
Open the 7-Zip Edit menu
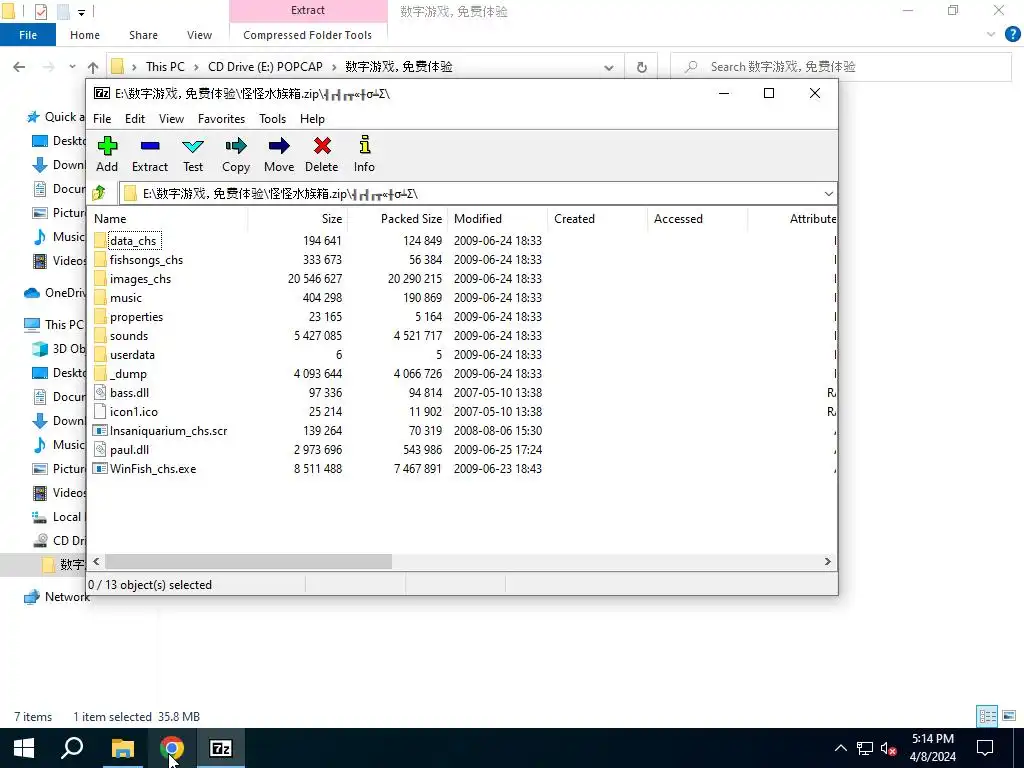coord(135,119)
